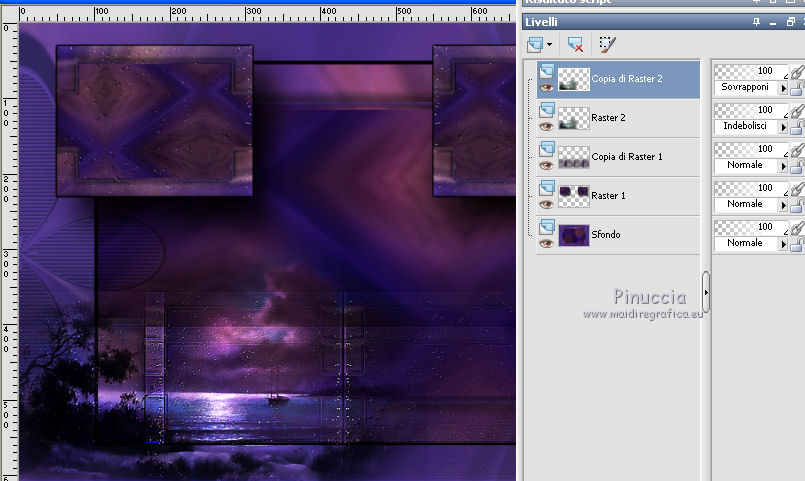Select the Copia di Raster 1 layer

click(626, 157)
